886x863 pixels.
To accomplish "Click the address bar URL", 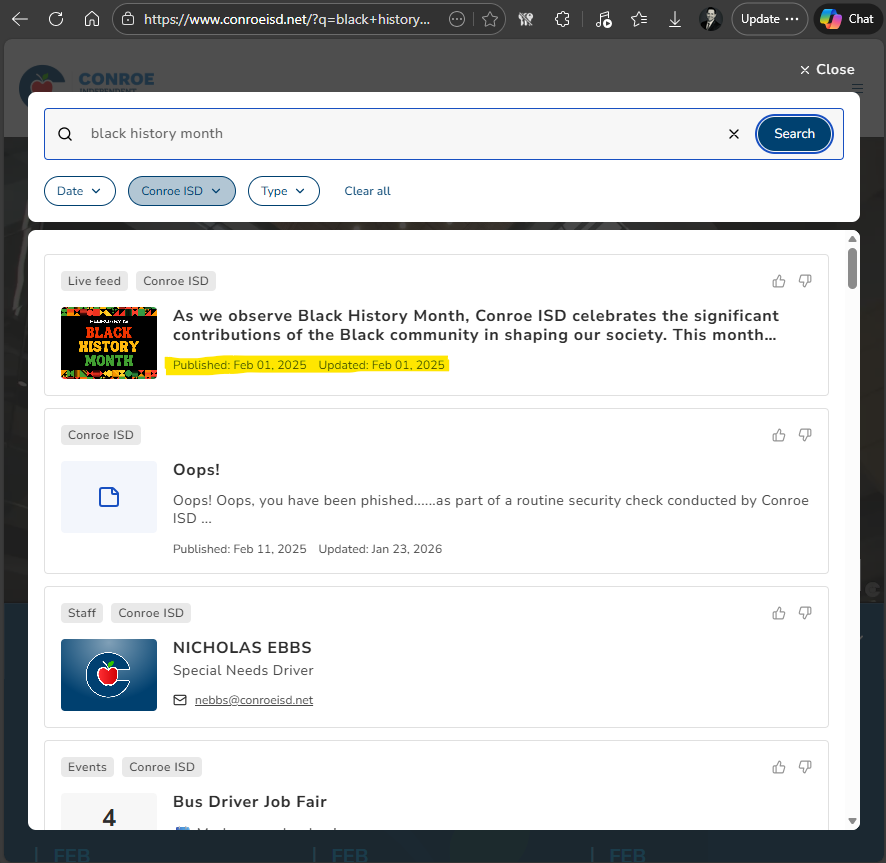I will click(287, 19).
